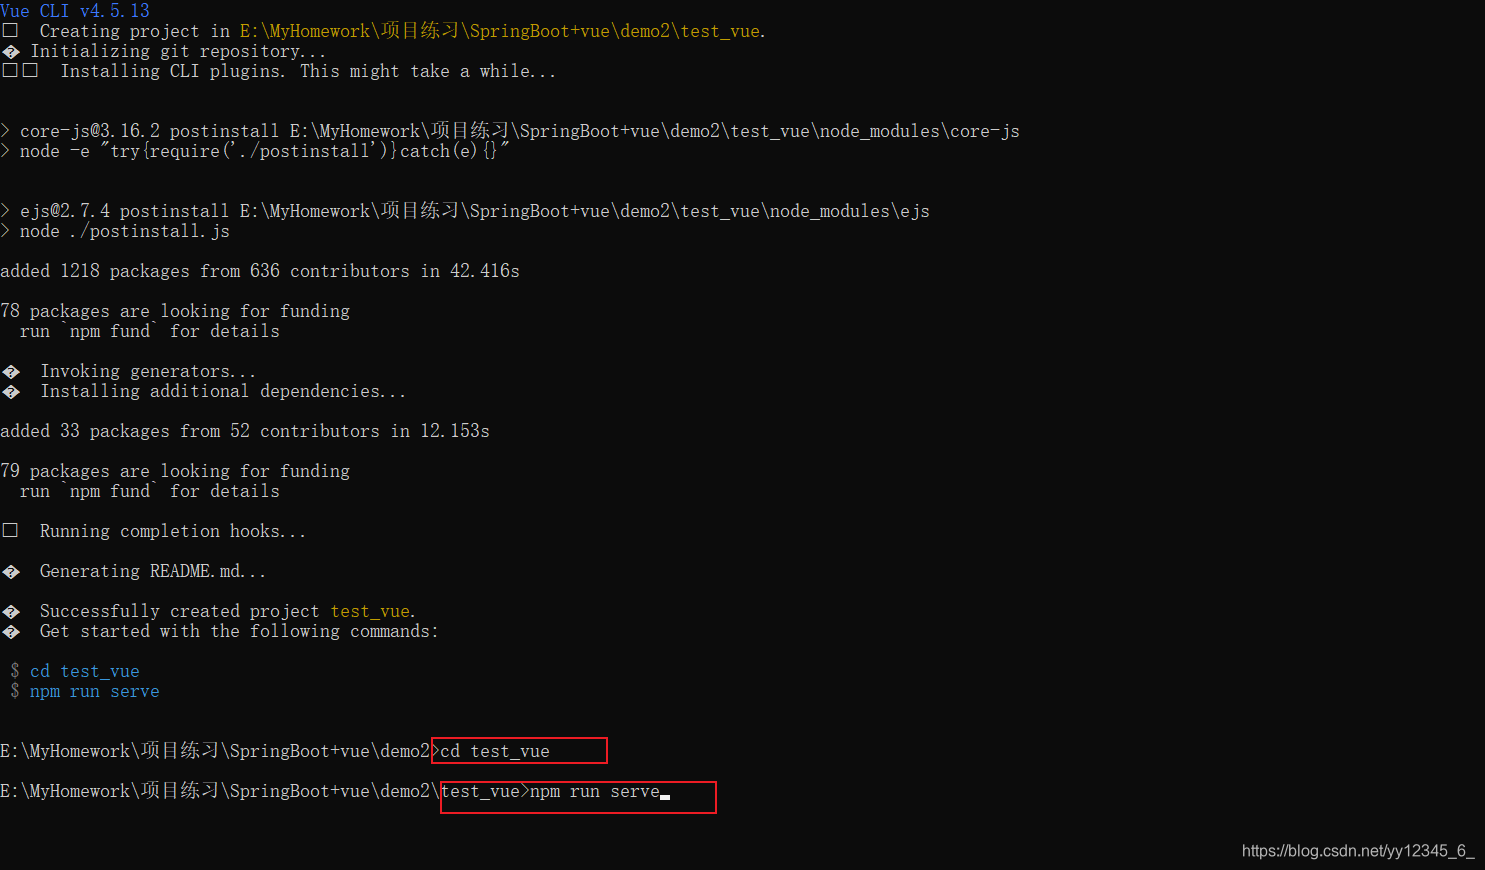Click 'Installing additional dependencies...' line
Screen dimensions: 1485x870
[x=204, y=391]
